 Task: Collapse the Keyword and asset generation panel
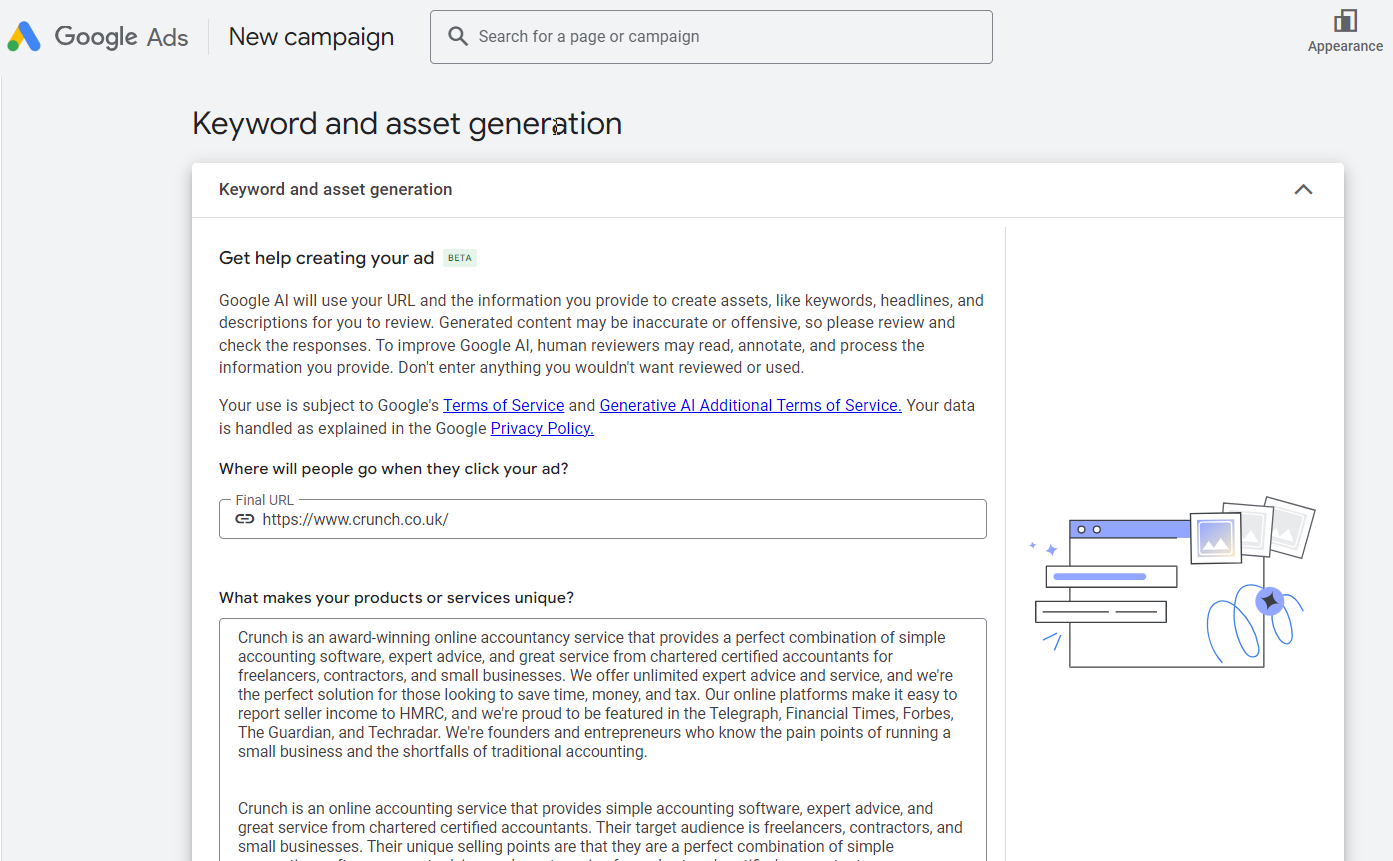pyautogui.click(x=1303, y=190)
